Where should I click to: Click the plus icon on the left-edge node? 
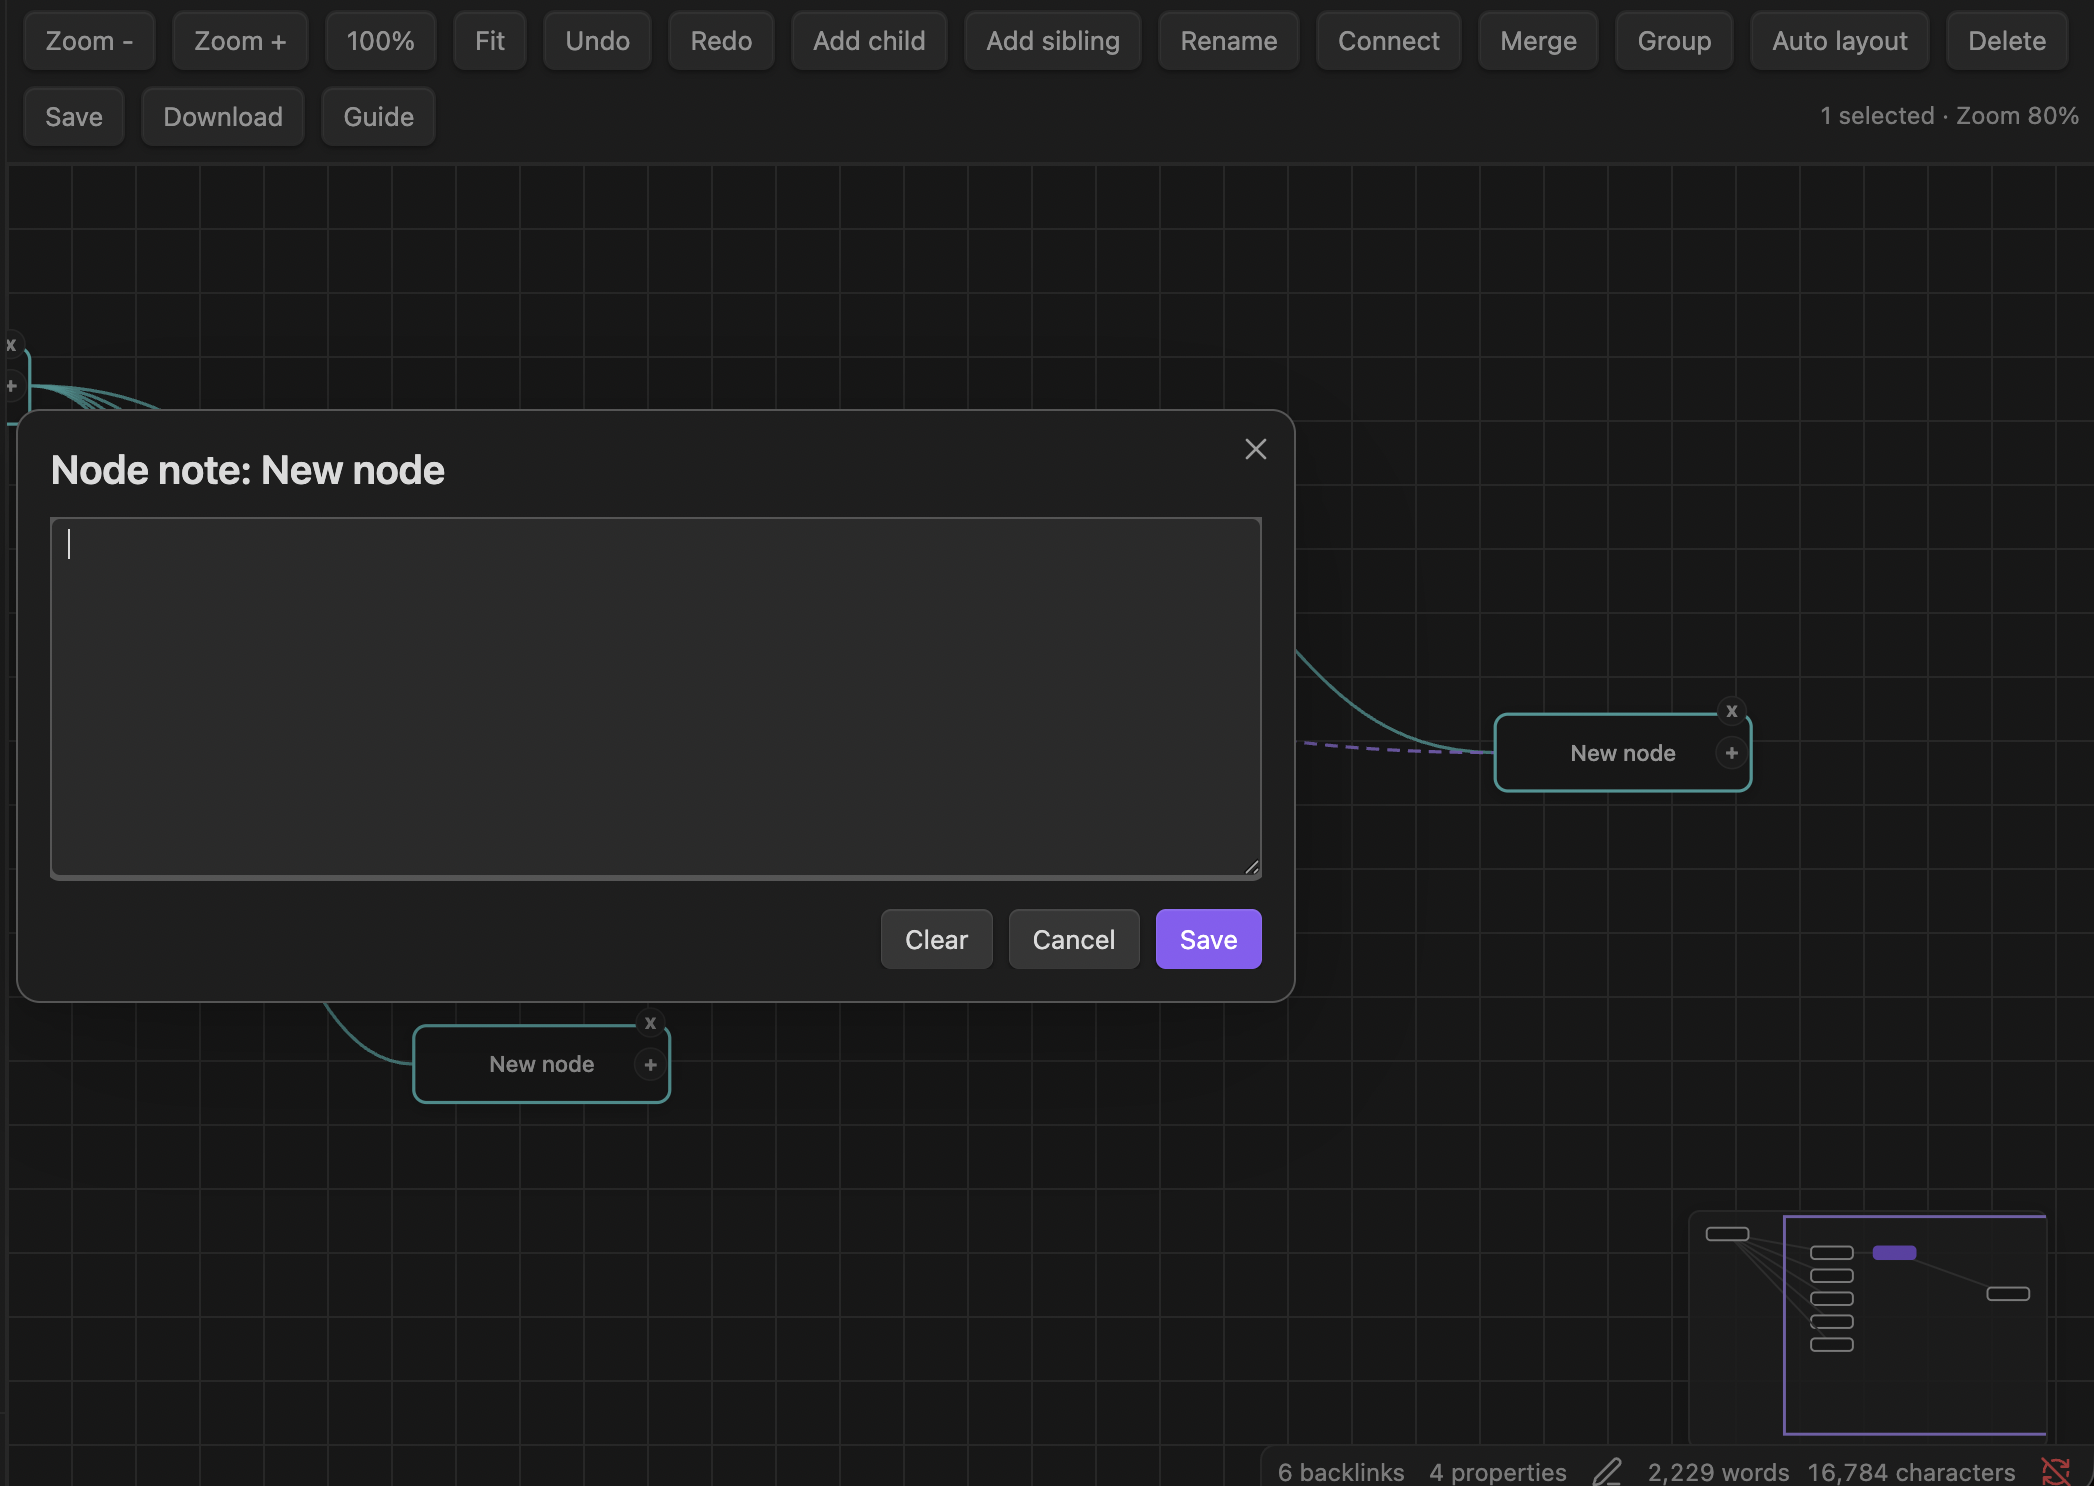pyautogui.click(x=11, y=386)
